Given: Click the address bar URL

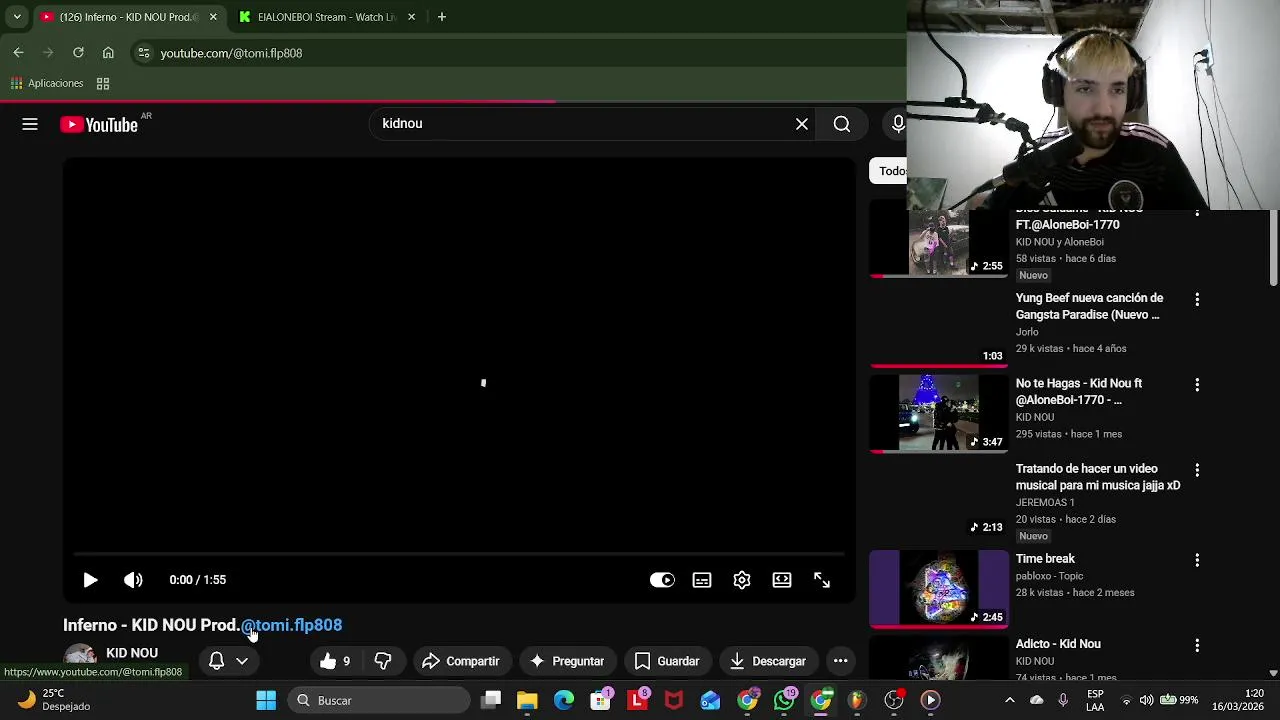Looking at the screenshot, I should tap(231, 53).
